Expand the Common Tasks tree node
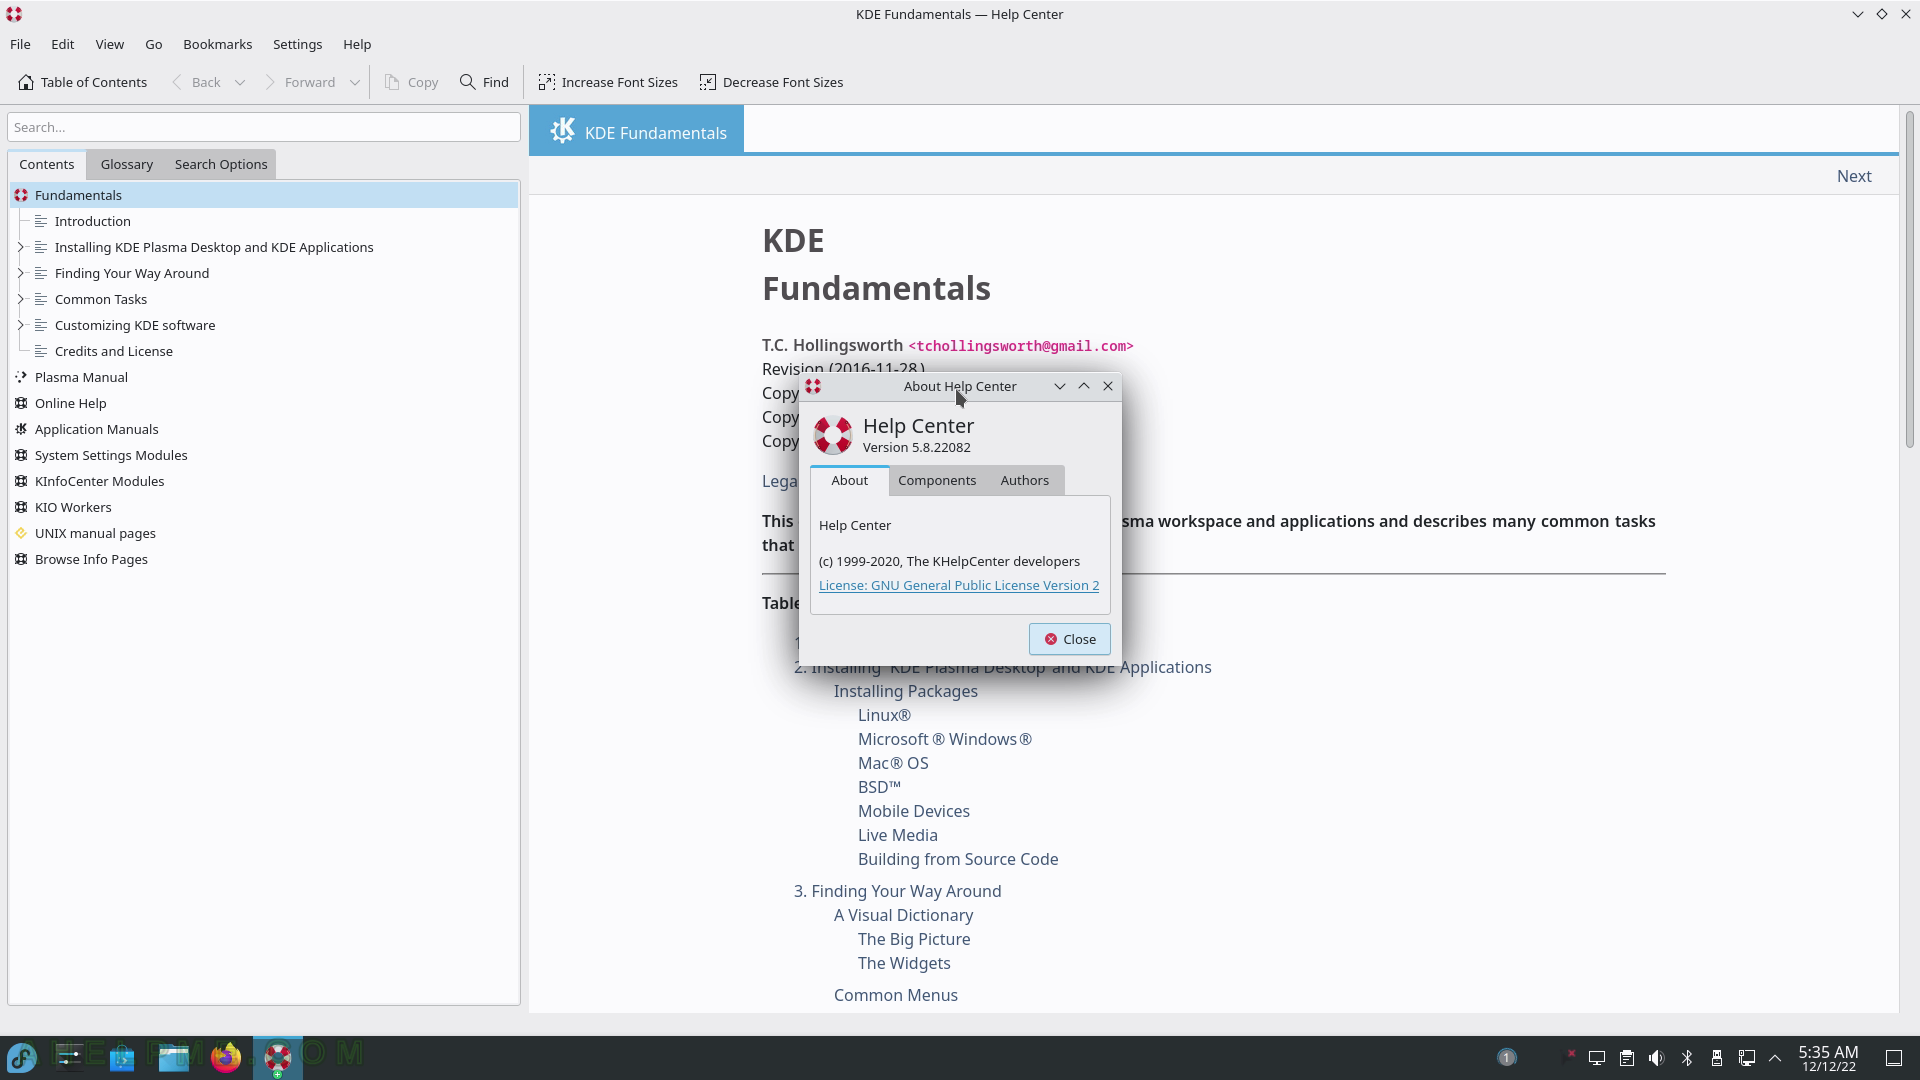The height and width of the screenshot is (1080, 1920). click(x=21, y=299)
